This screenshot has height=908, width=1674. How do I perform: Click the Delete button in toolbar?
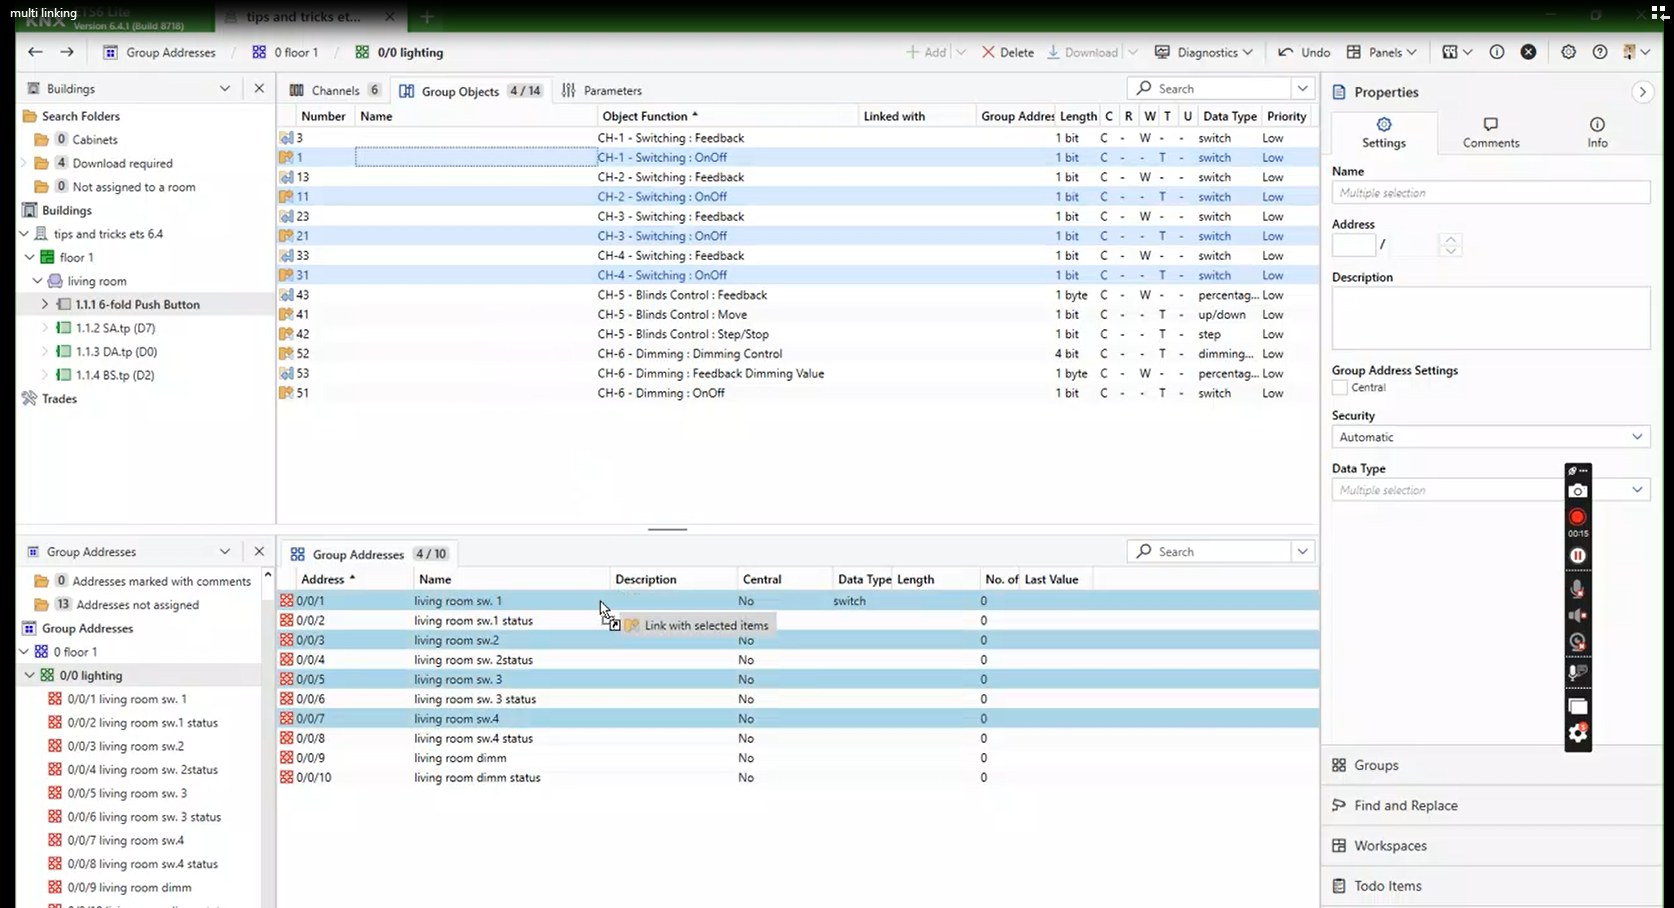click(x=1008, y=52)
